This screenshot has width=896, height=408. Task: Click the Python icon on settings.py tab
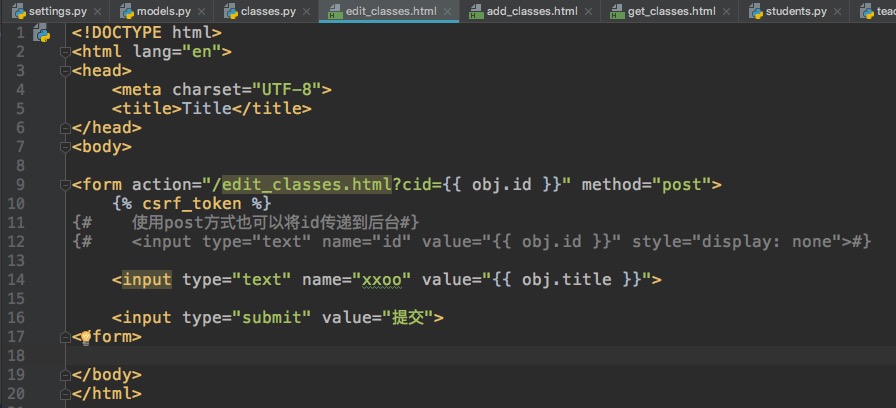pos(19,11)
